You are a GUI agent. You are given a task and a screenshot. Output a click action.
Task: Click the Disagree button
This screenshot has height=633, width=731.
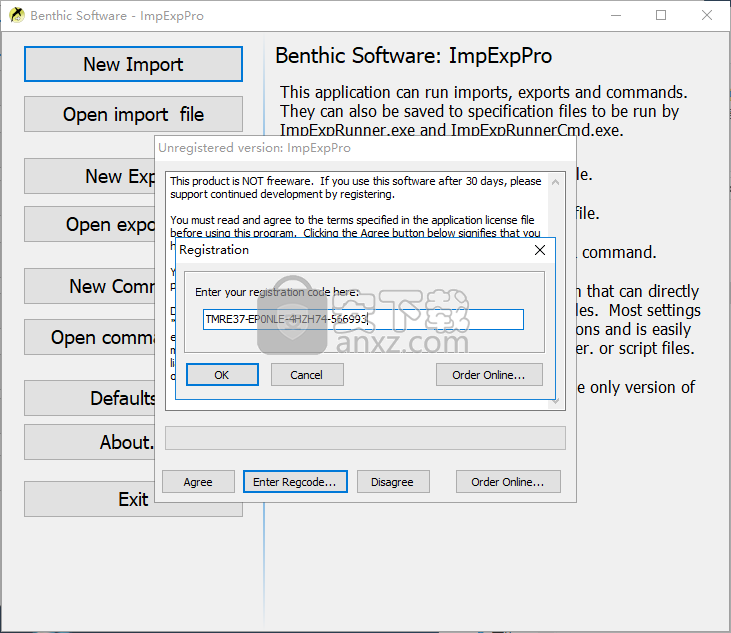pos(393,482)
